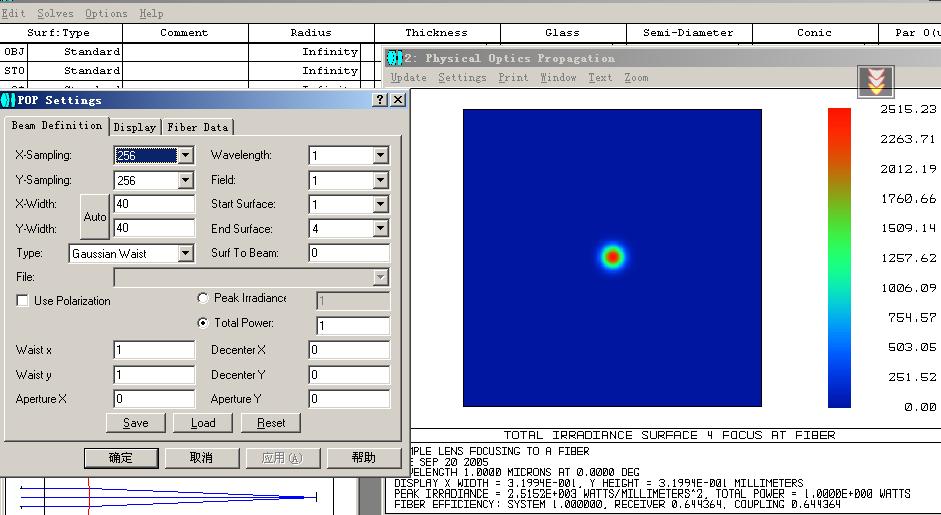
Task: Click the Load button
Action: point(203,423)
